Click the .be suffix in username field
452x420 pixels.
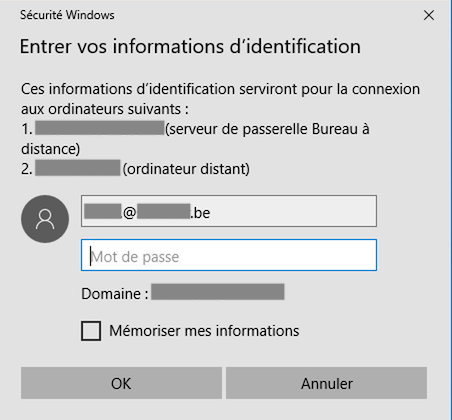(201, 213)
